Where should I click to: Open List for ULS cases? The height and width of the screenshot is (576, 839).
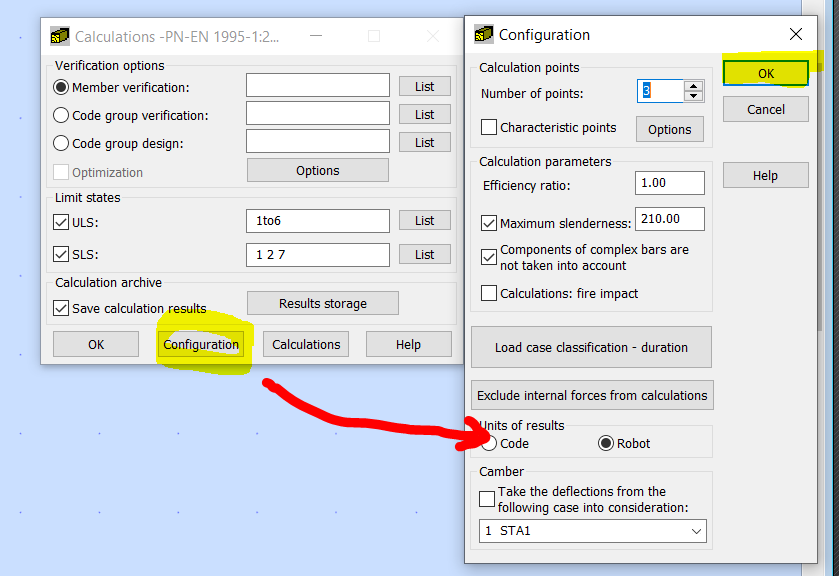pos(425,221)
